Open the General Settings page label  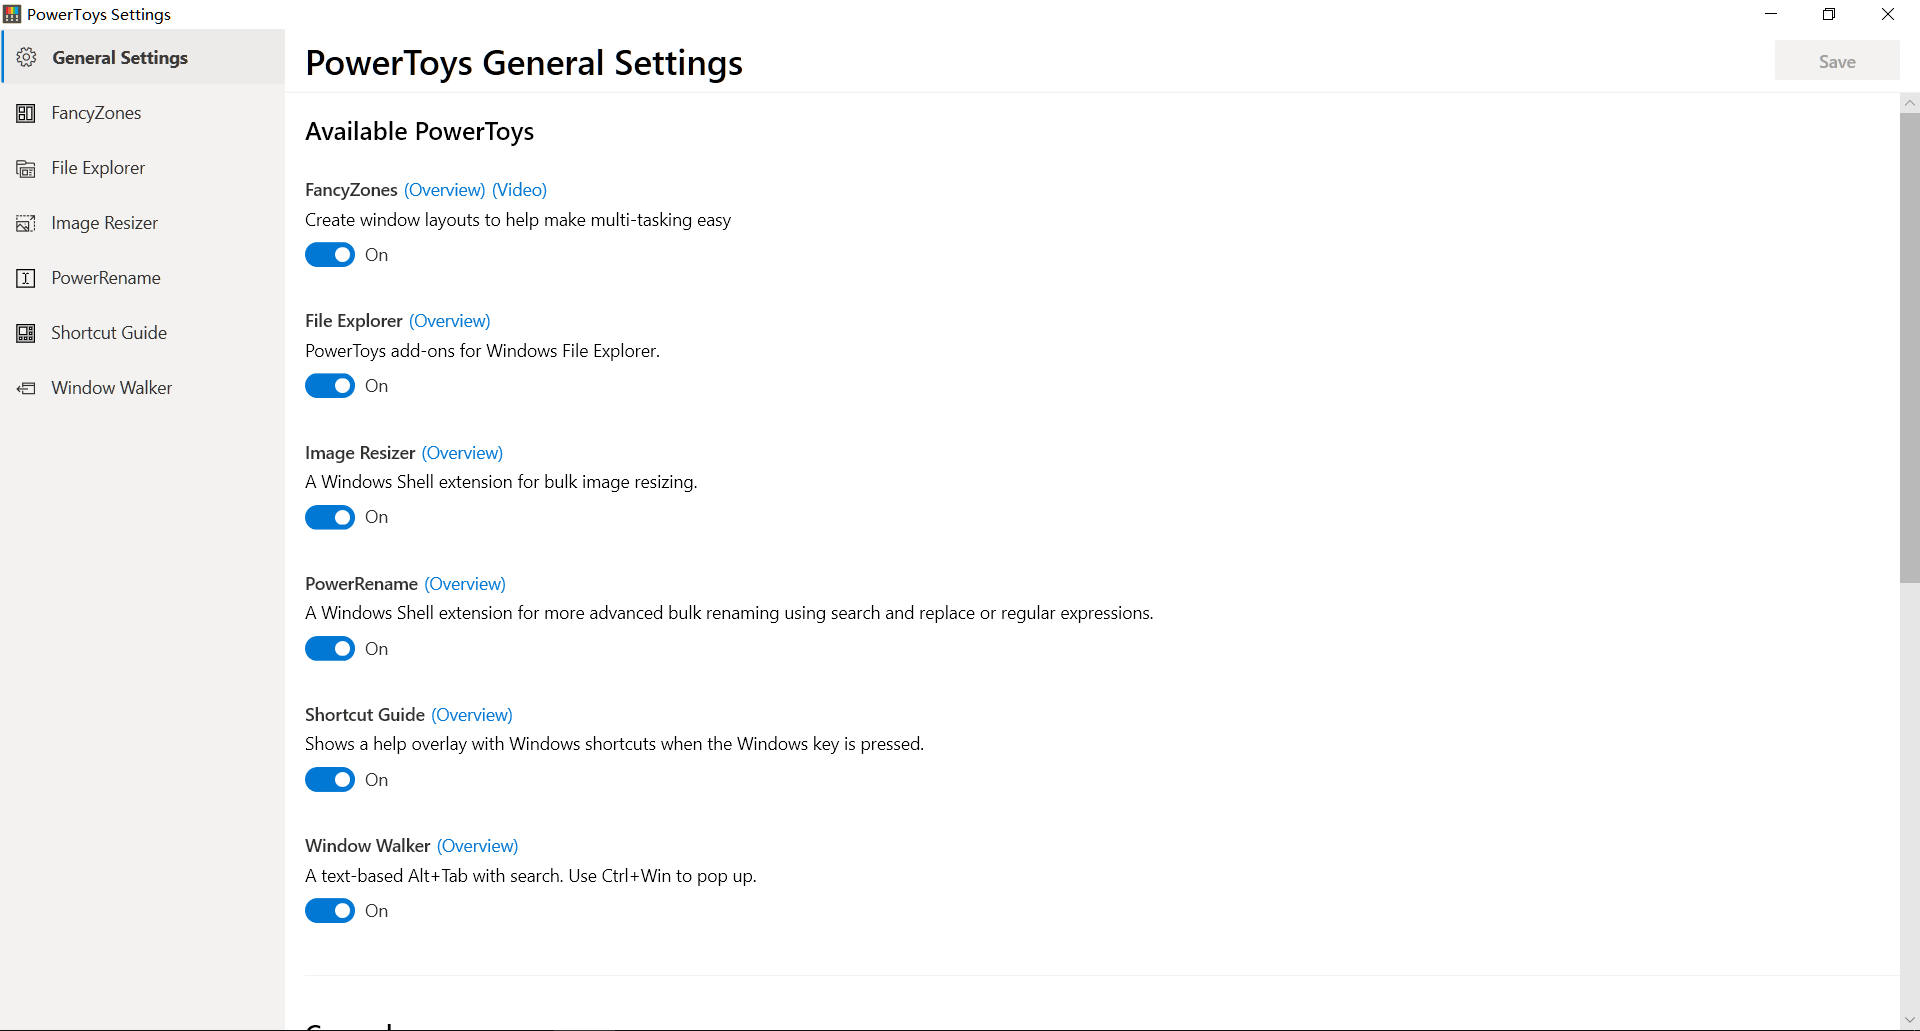pyautogui.click(x=120, y=58)
